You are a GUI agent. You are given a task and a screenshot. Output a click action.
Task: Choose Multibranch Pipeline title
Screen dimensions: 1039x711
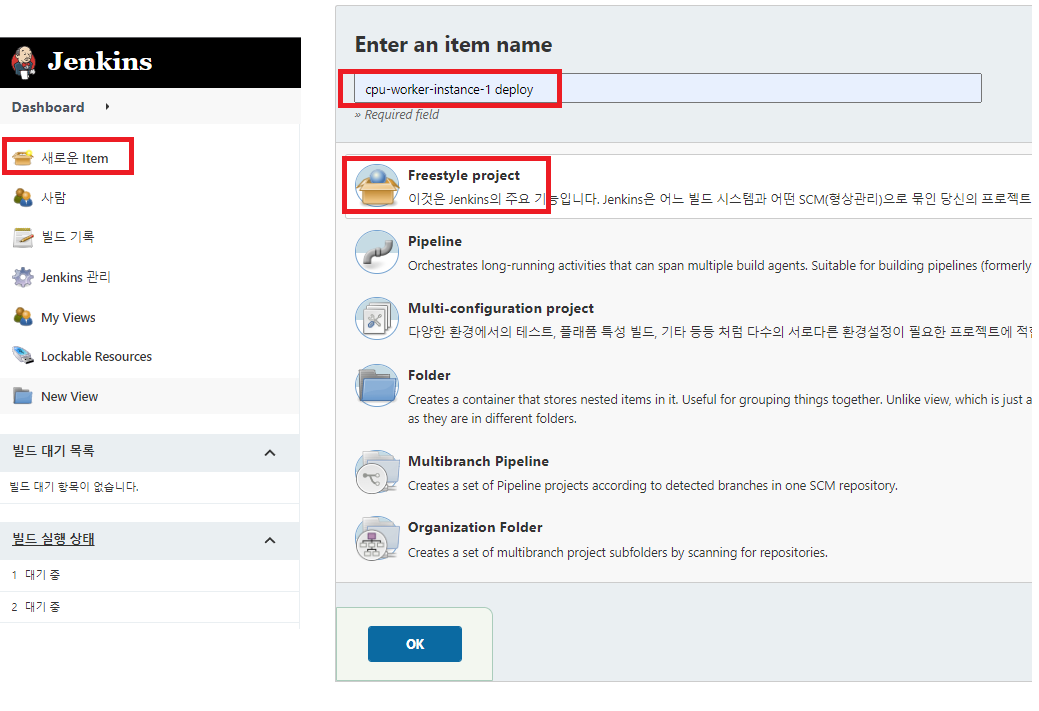478,461
